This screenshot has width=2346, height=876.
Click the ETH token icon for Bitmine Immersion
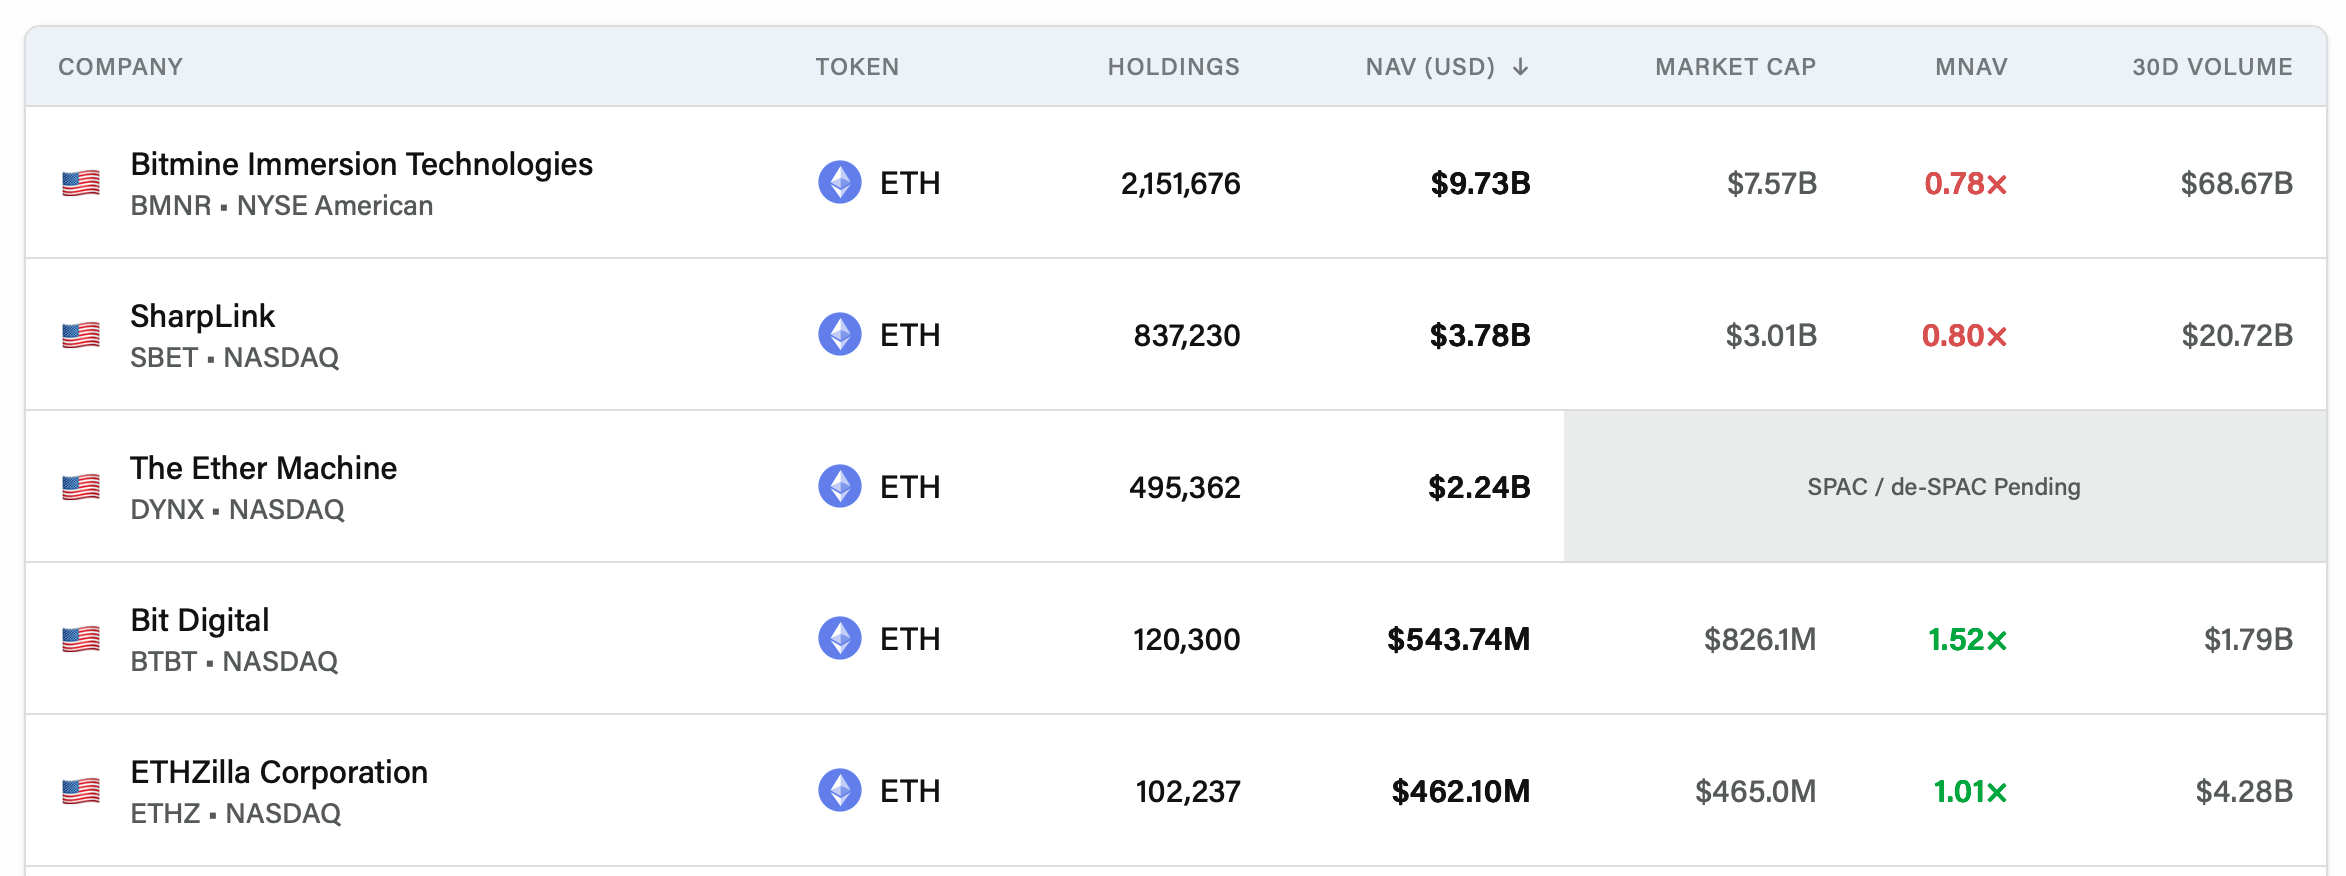coord(840,182)
